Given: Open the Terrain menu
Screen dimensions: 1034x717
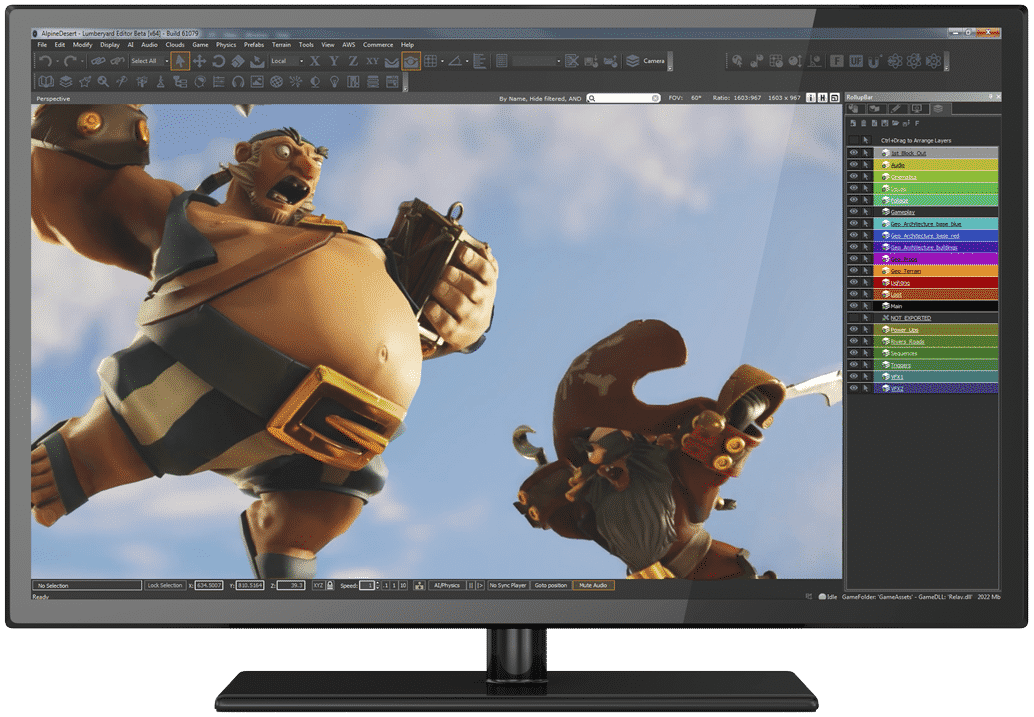Looking at the screenshot, I should click(282, 45).
